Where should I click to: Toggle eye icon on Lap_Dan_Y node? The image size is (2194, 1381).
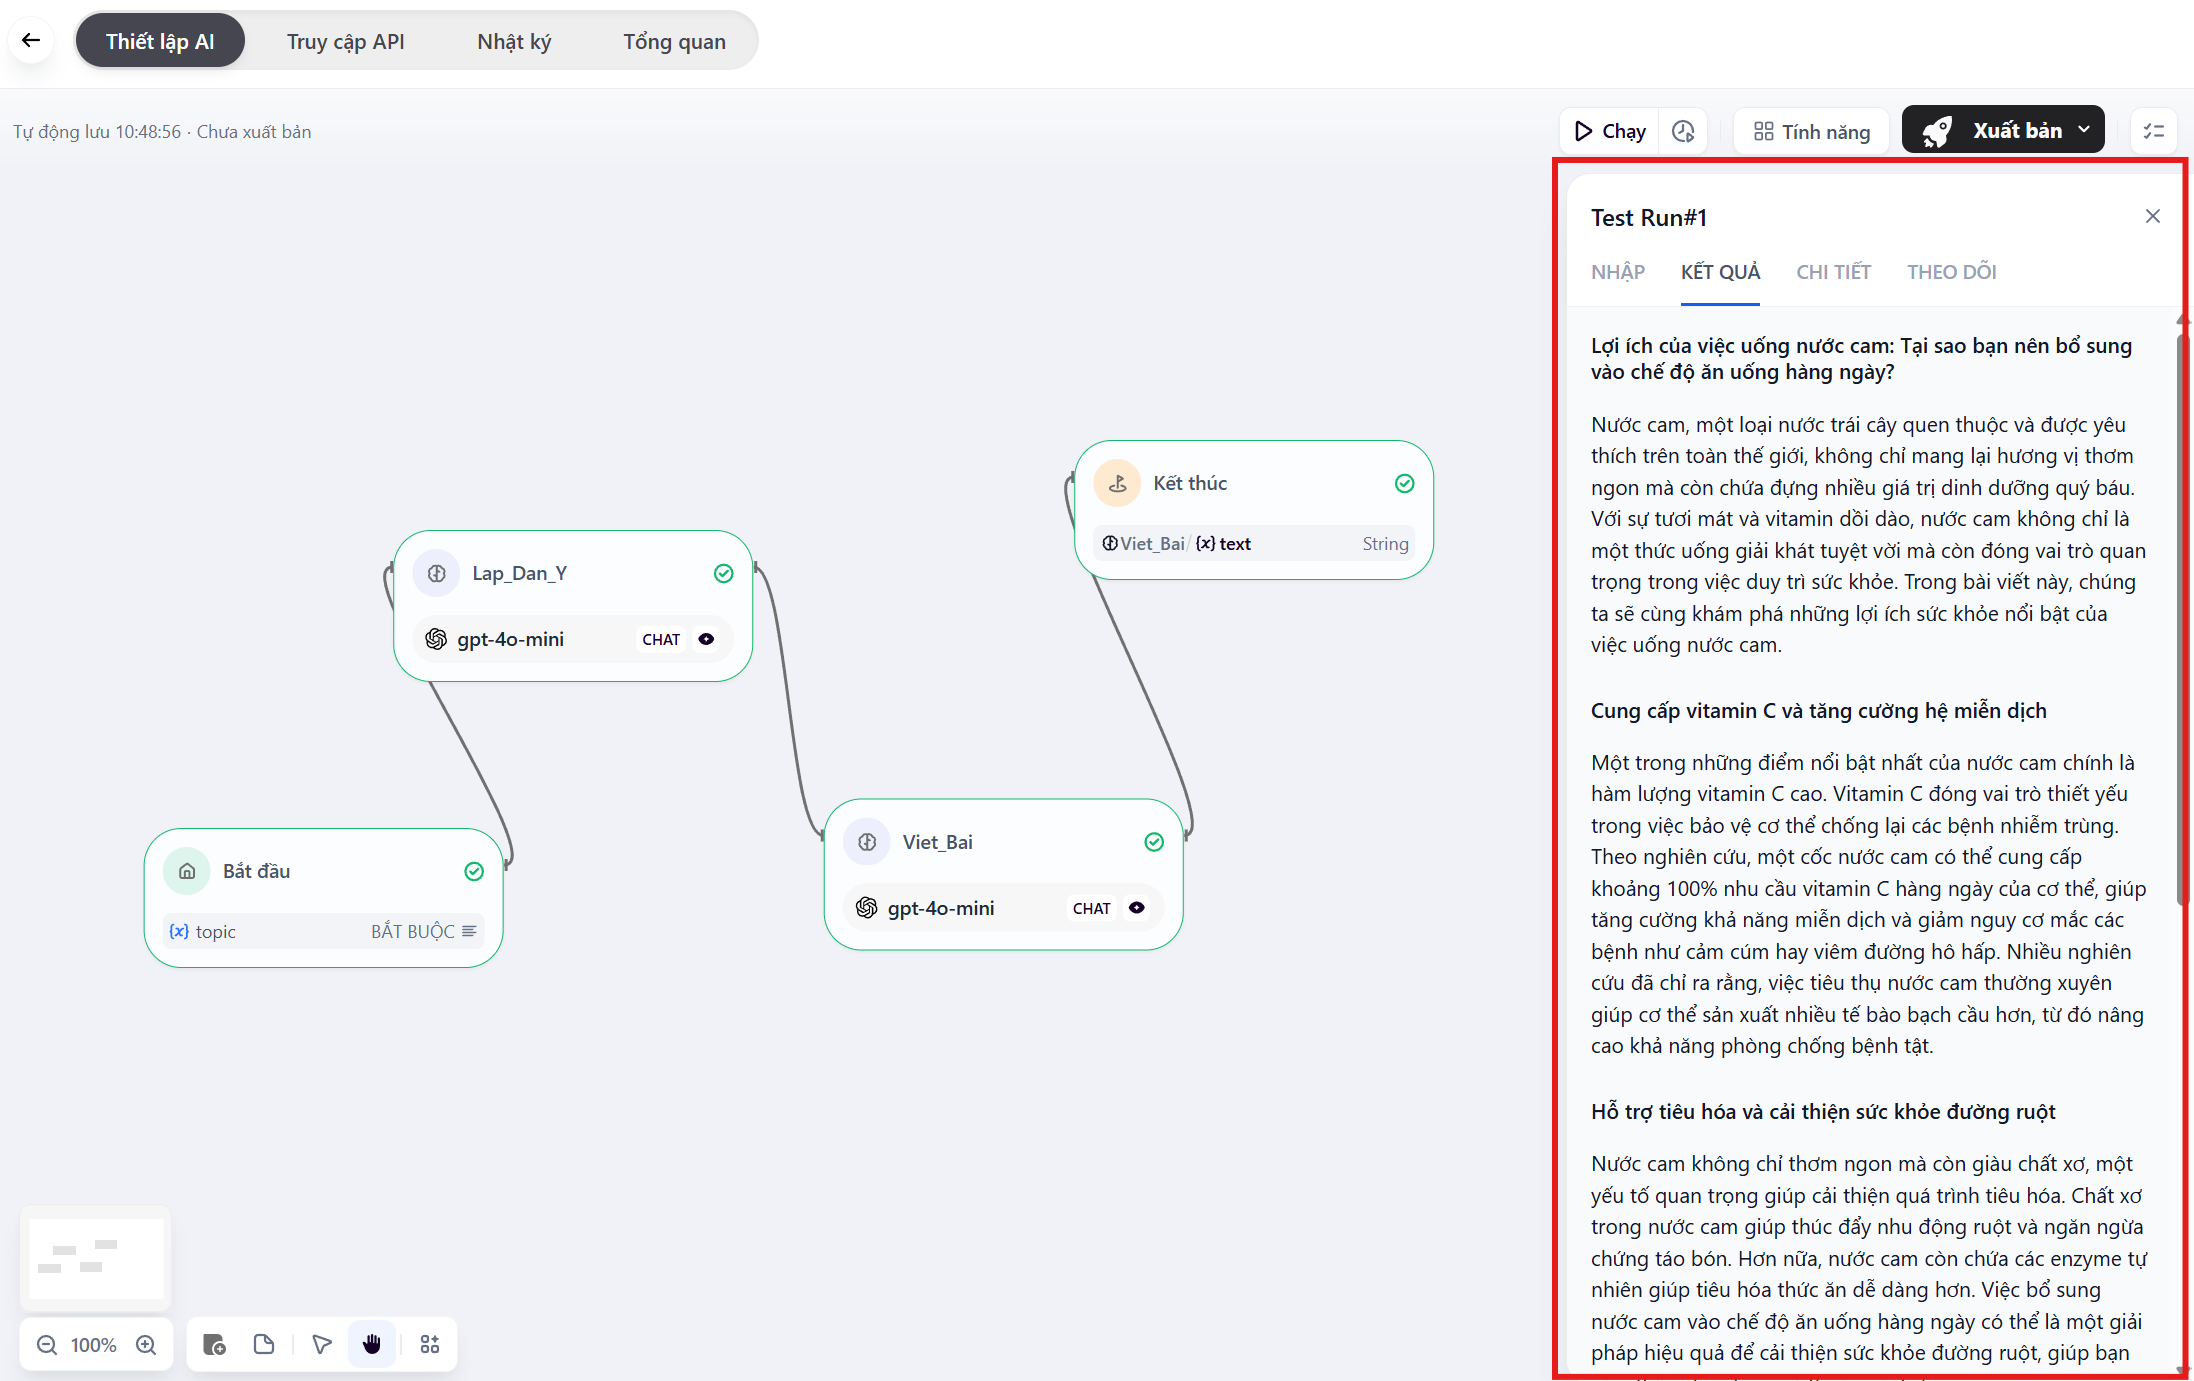(x=707, y=639)
